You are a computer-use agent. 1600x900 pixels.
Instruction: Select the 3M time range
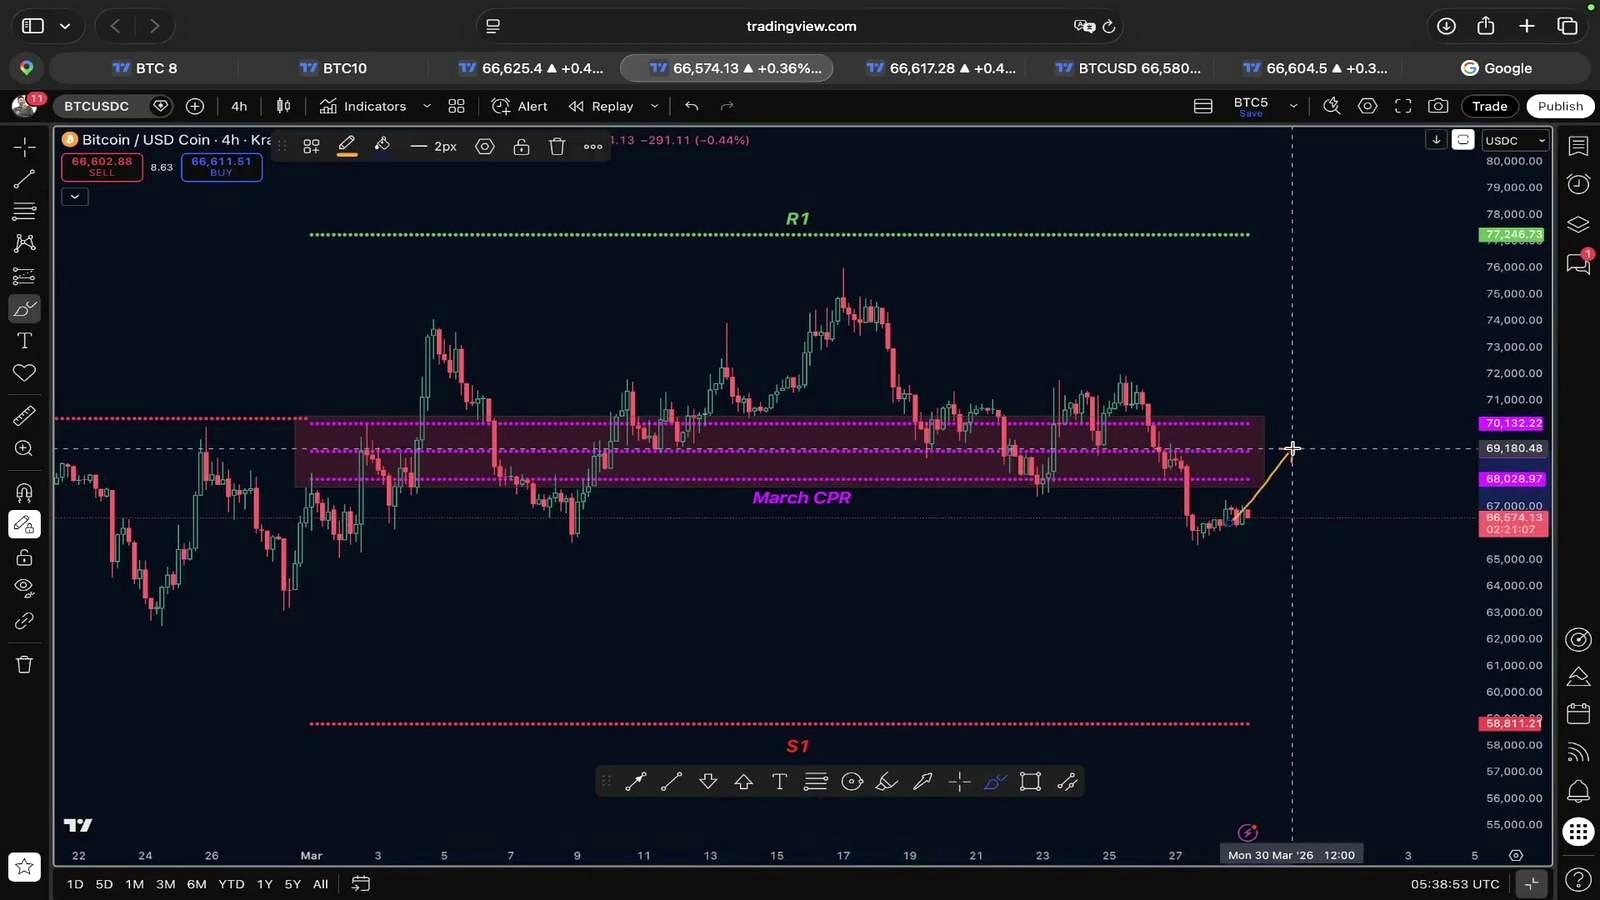[x=166, y=884]
